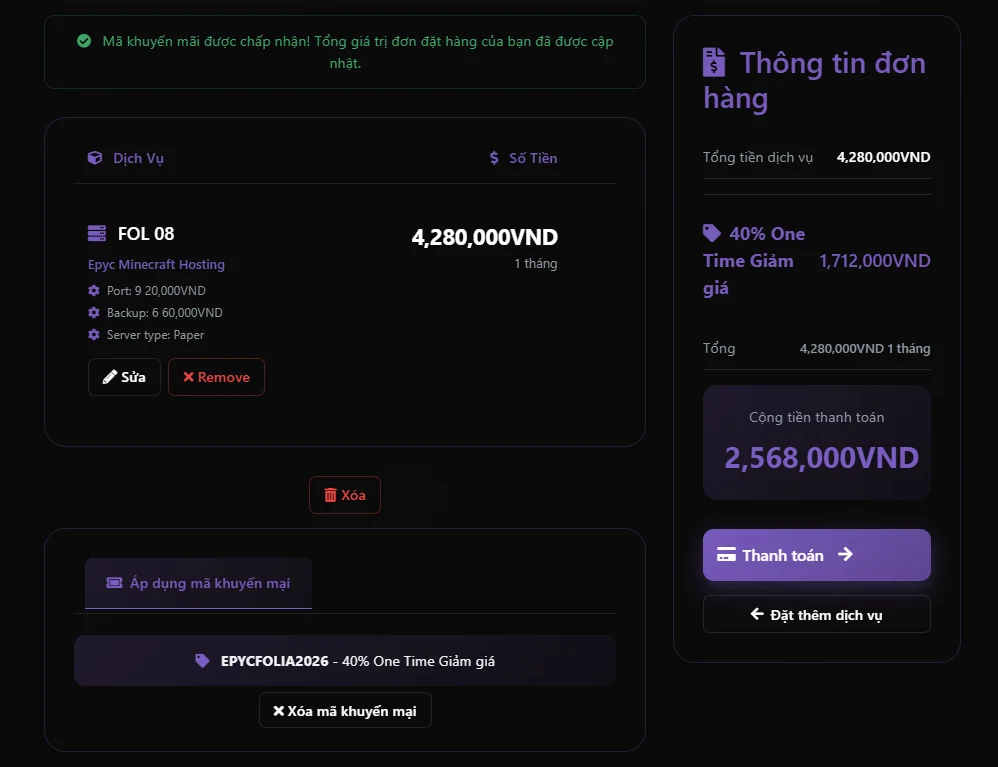Click the gear icon beside Server type
This screenshot has width=998, height=767.
[x=94, y=335]
